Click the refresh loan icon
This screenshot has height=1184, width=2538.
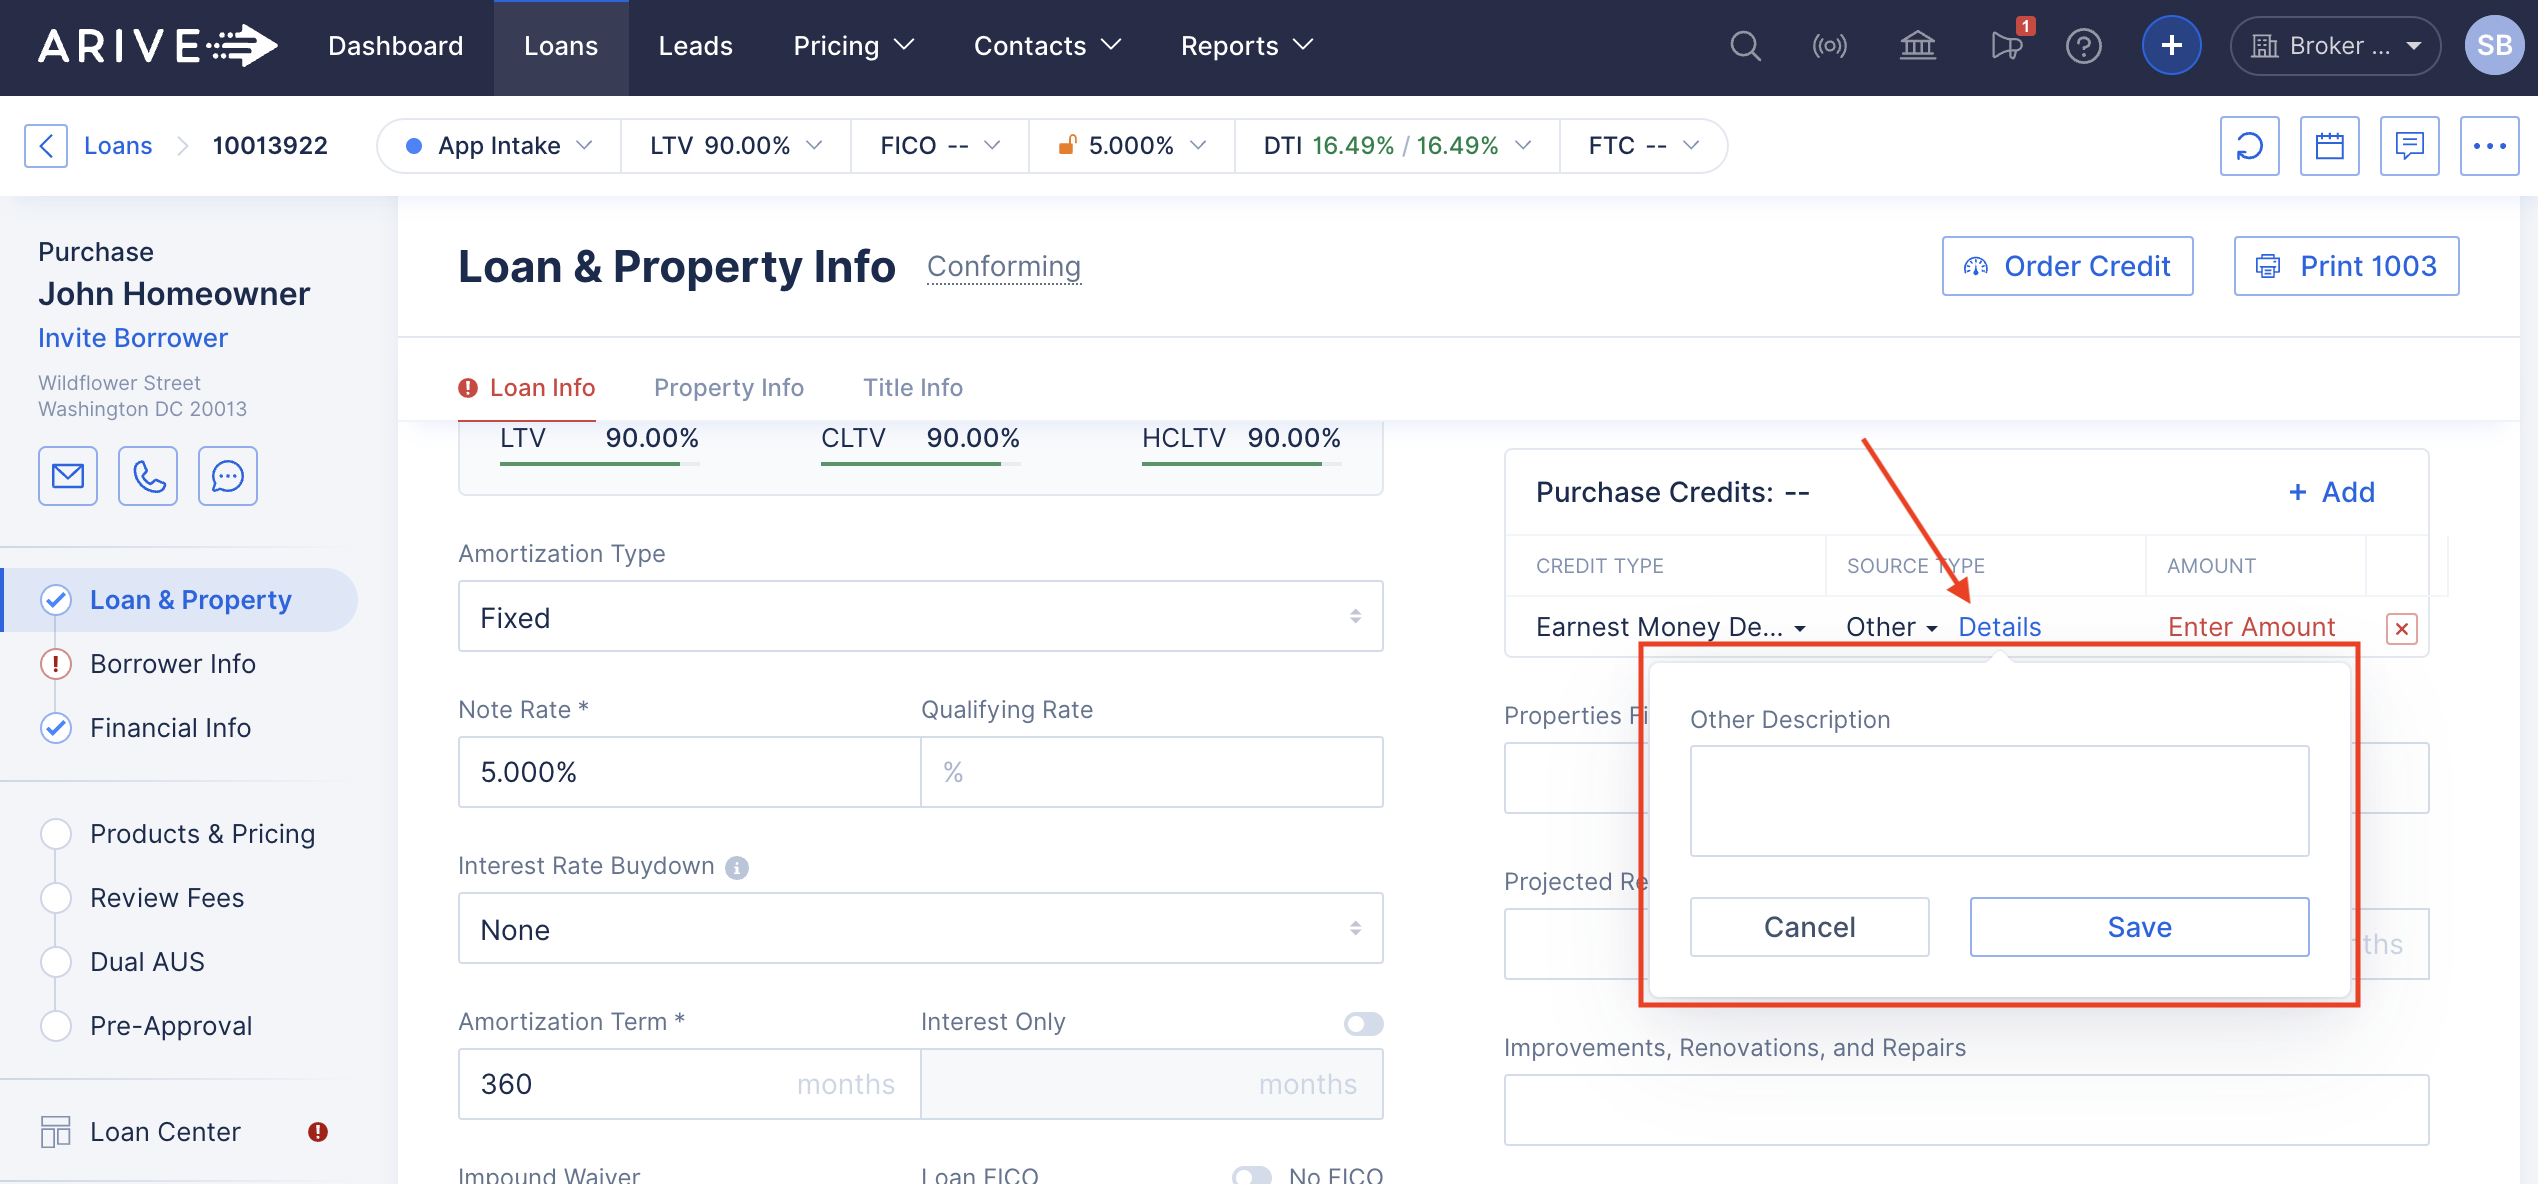pyautogui.click(x=2249, y=146)
